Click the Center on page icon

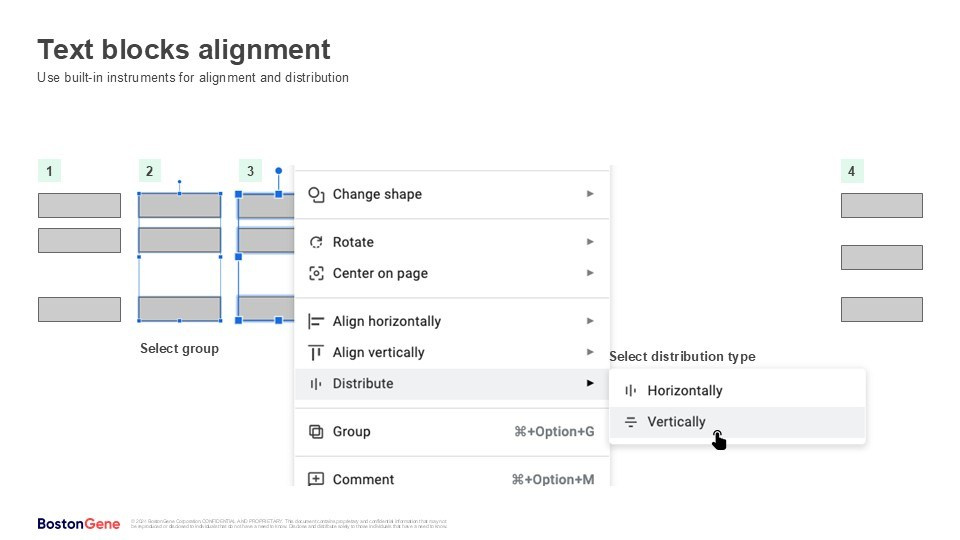pyautogui.click(x=316, y=273)
